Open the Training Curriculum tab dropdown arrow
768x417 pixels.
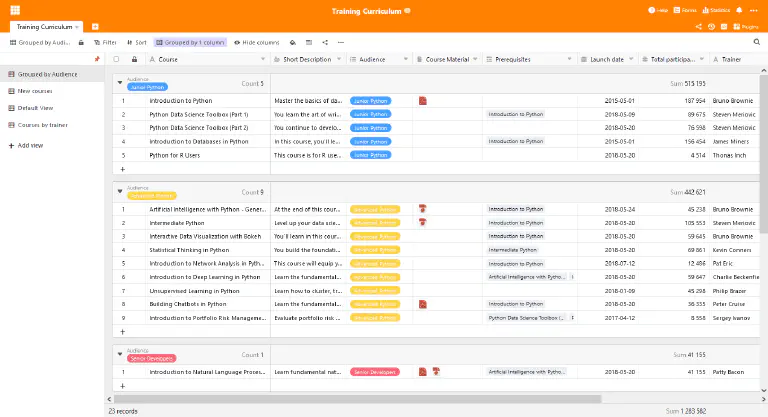[77, 27]
